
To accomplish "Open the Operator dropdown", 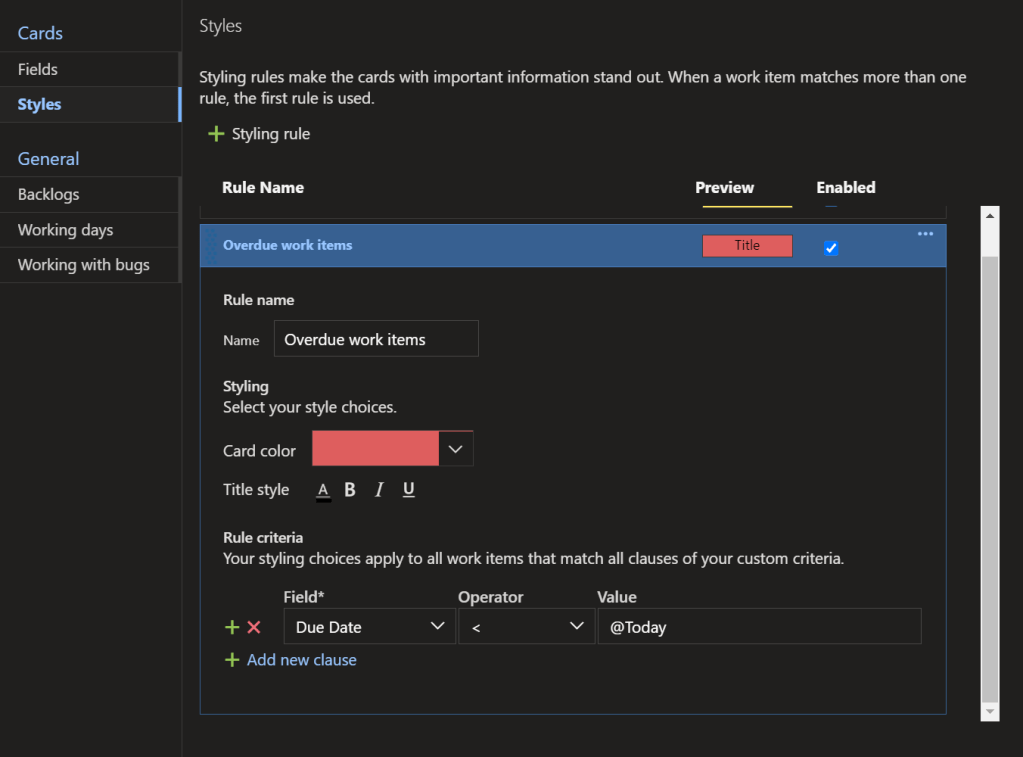I will point(526,627).
